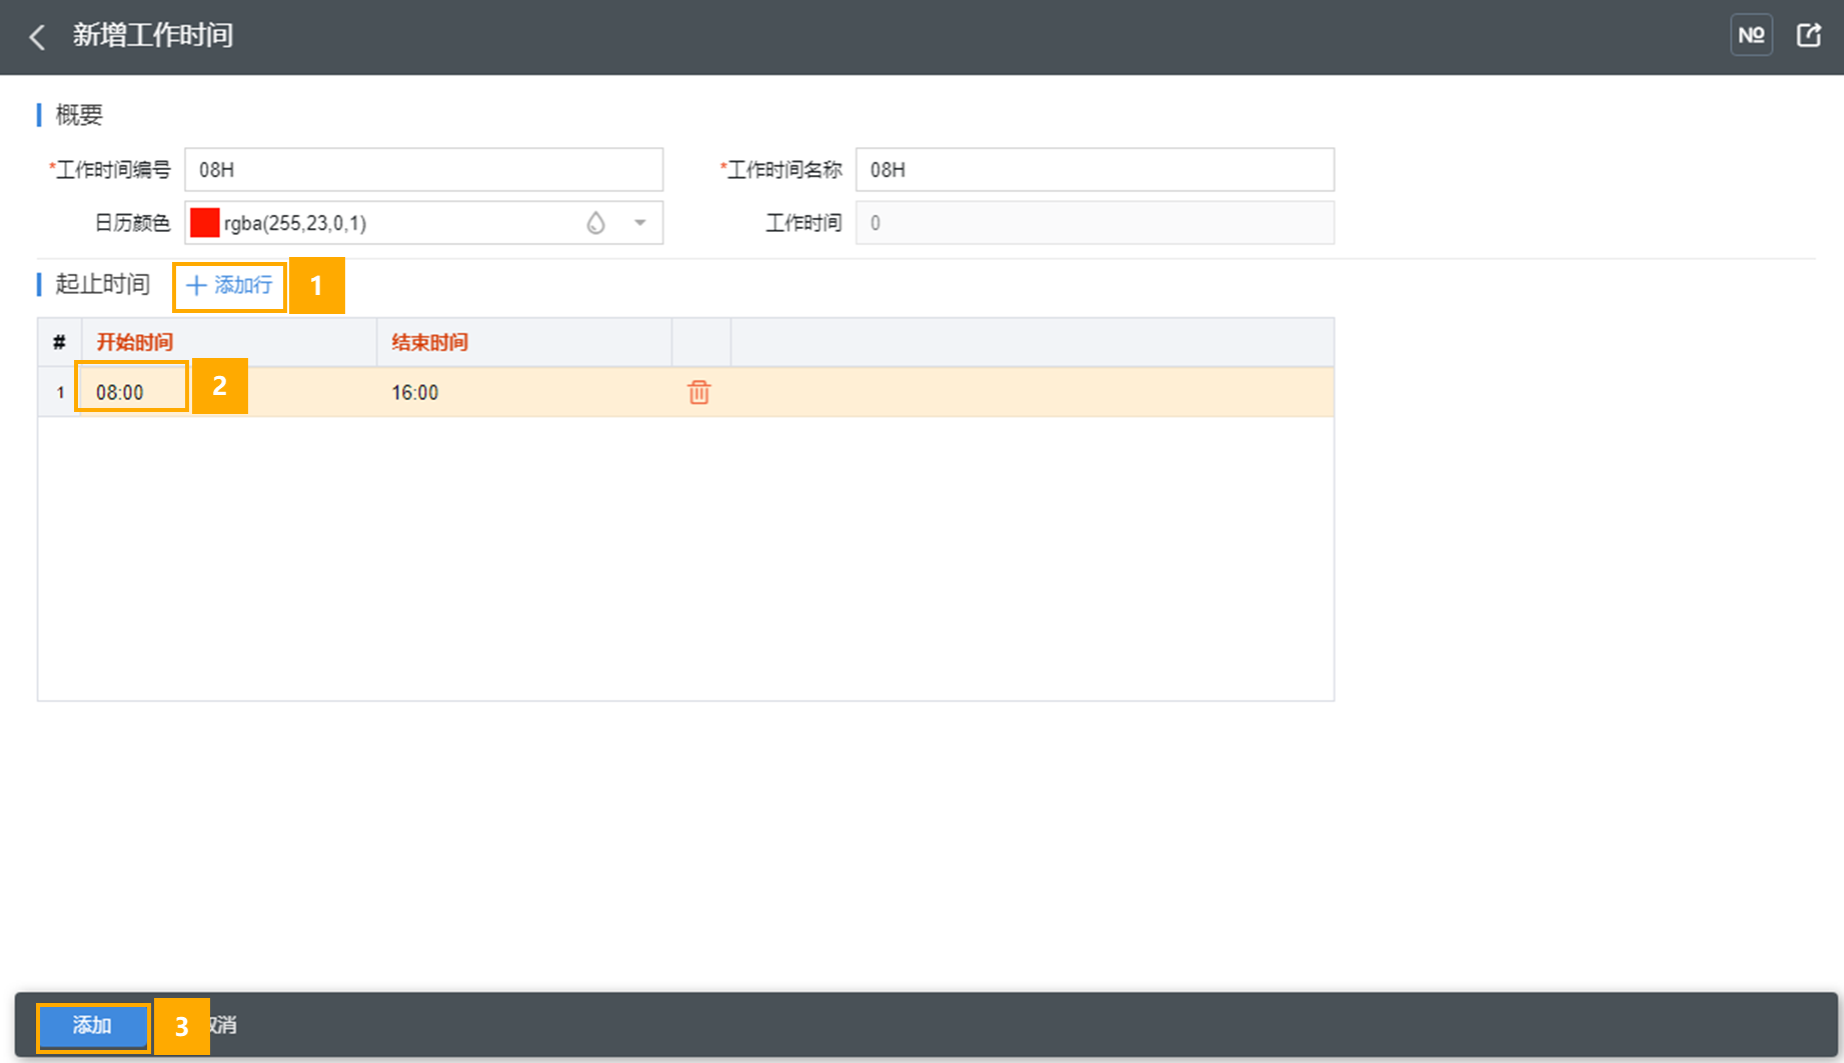The height and width of the screenshot is (1063, 1844).
Task: Focus the 工作时间编号 input field
Action: [x=423, y=170]
